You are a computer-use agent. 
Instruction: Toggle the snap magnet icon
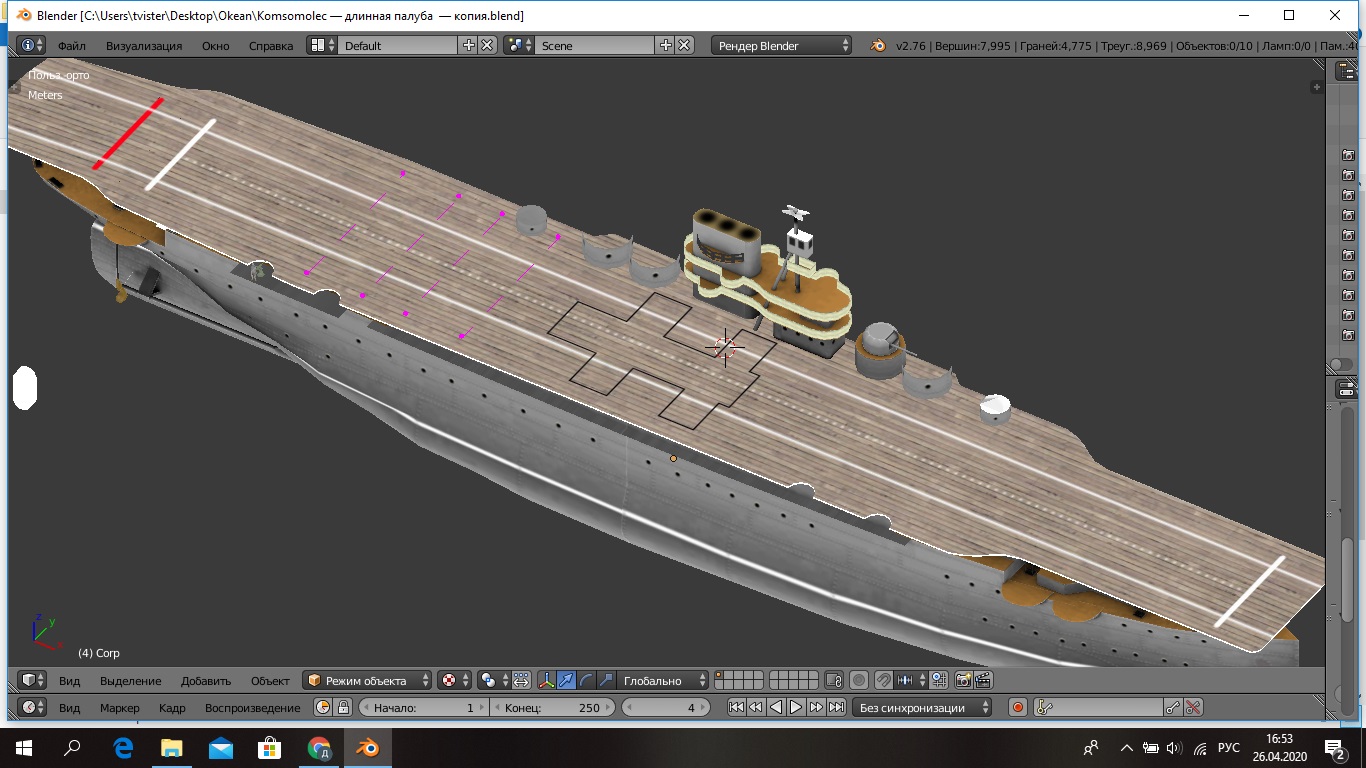coord(883,680)
